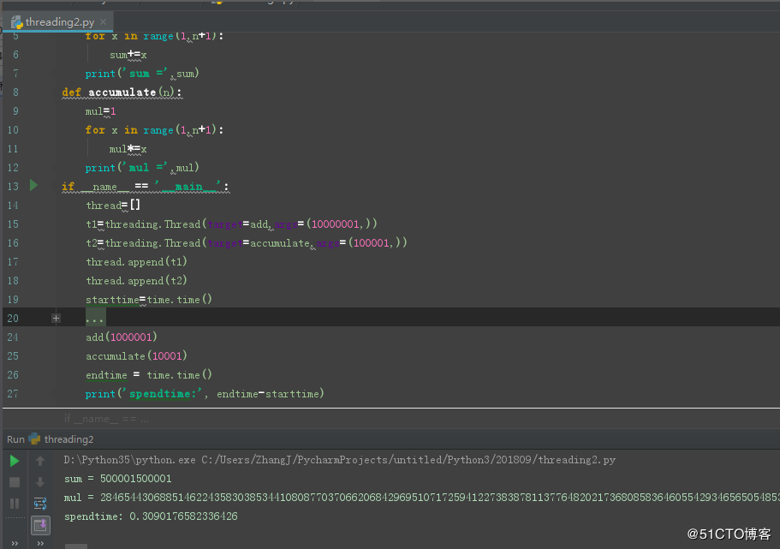
Task: Click the print('mul =',mul) line
Action: coord(142,168)
